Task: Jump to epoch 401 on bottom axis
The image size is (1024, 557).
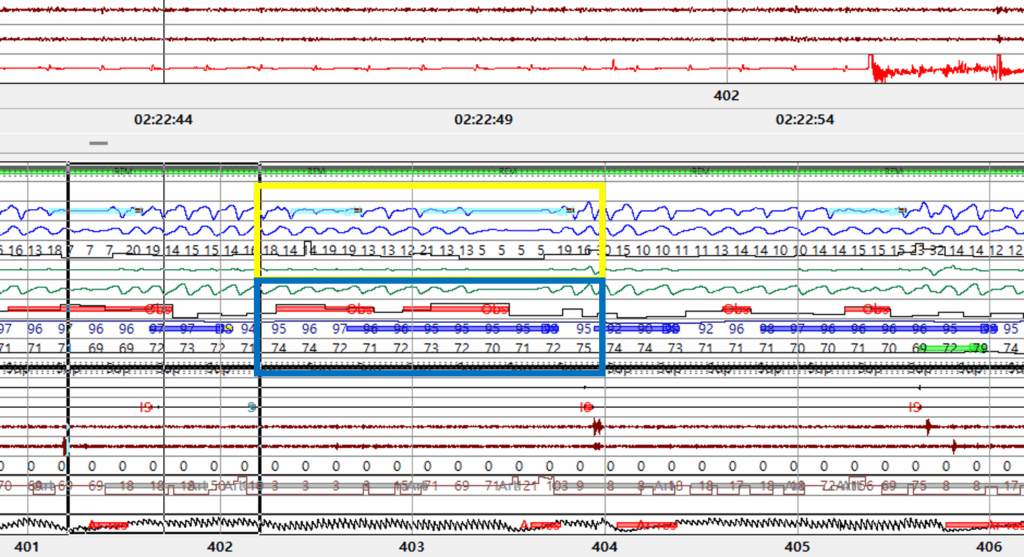Action: click(x=27, y=547)
